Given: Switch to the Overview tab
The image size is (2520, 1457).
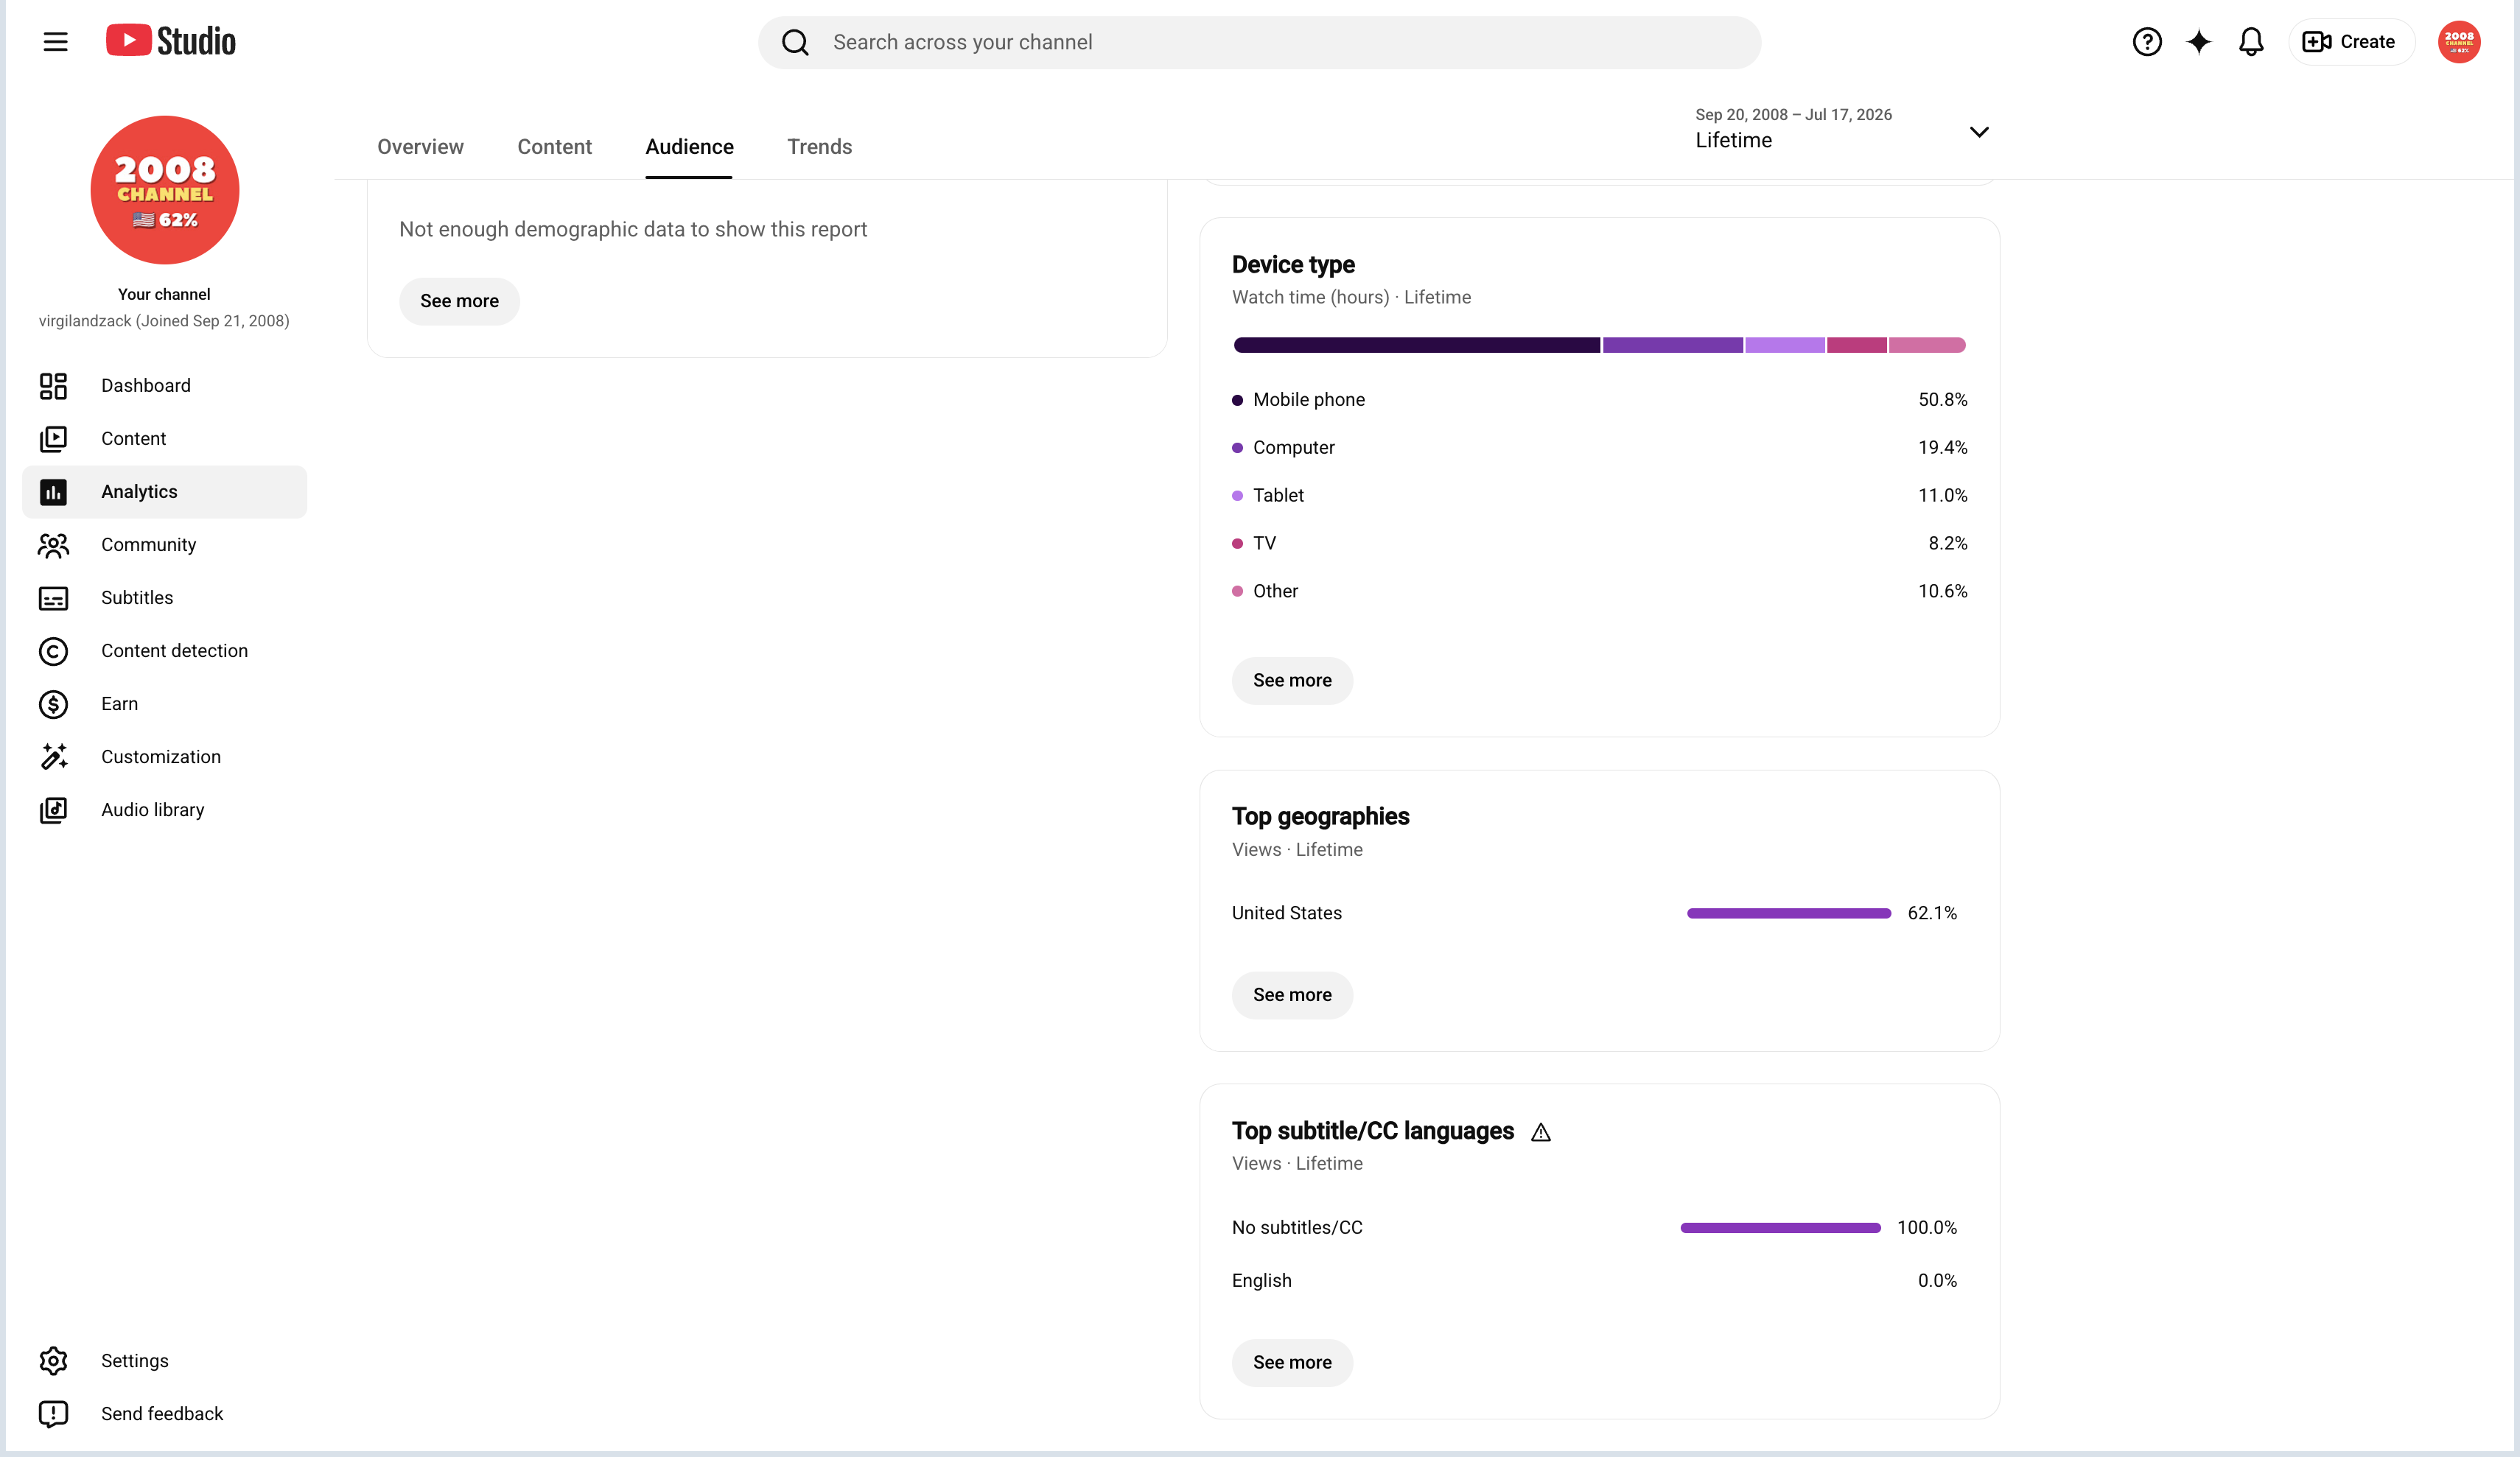Looking at the screenshot, I should [x=420, y=147].
